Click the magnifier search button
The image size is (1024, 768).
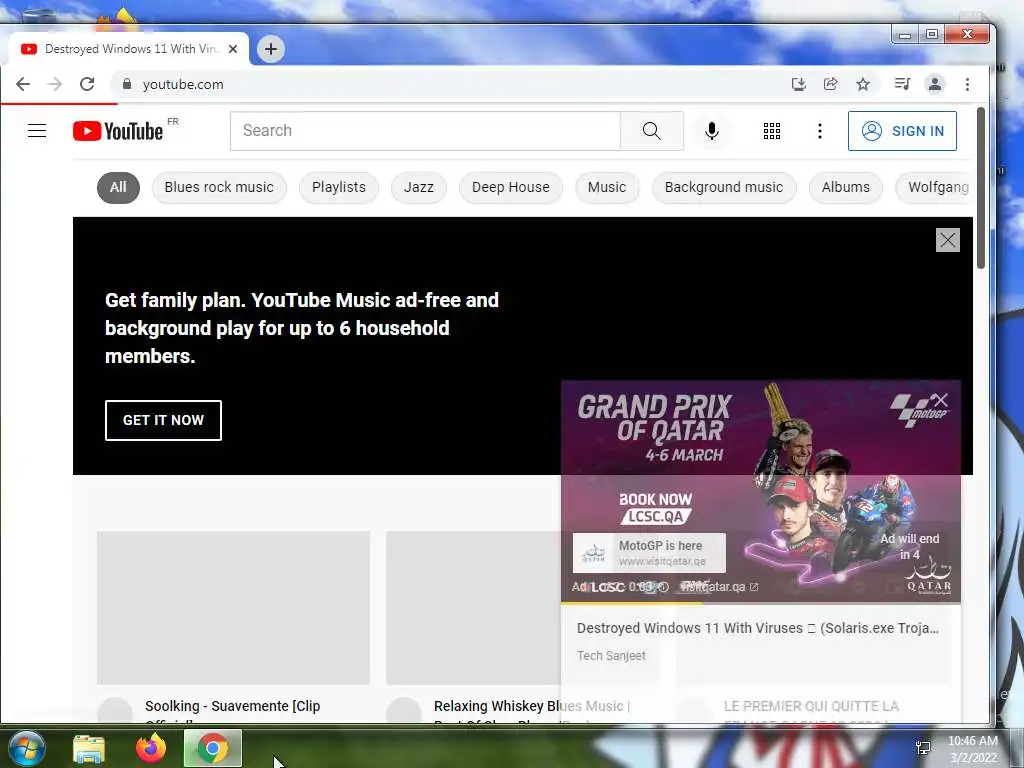652,131
